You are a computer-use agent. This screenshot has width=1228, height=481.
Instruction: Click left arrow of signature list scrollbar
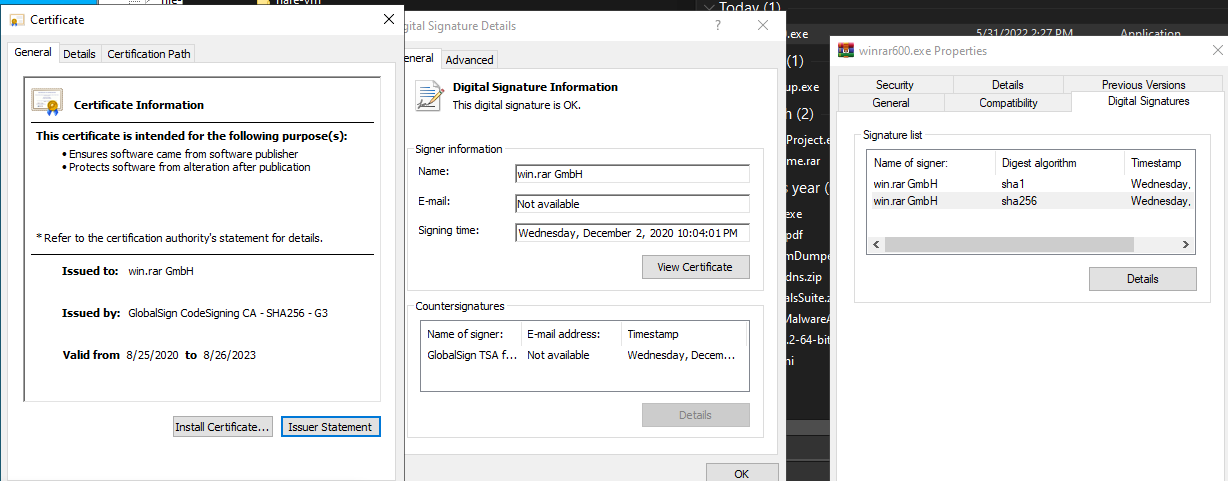[876, 244]
